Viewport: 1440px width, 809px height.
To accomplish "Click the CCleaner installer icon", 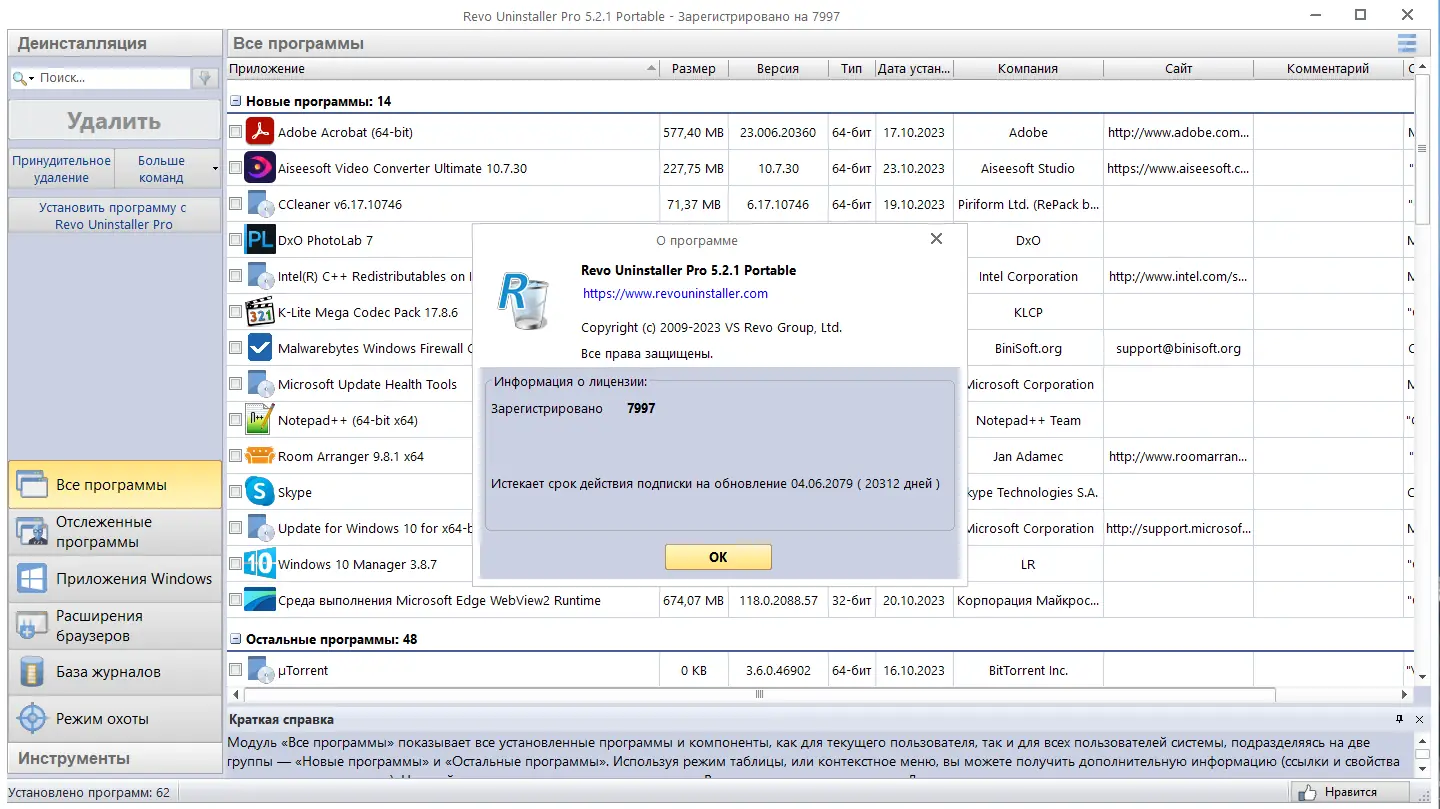I will pyautogui.click(x=260, y=204).
